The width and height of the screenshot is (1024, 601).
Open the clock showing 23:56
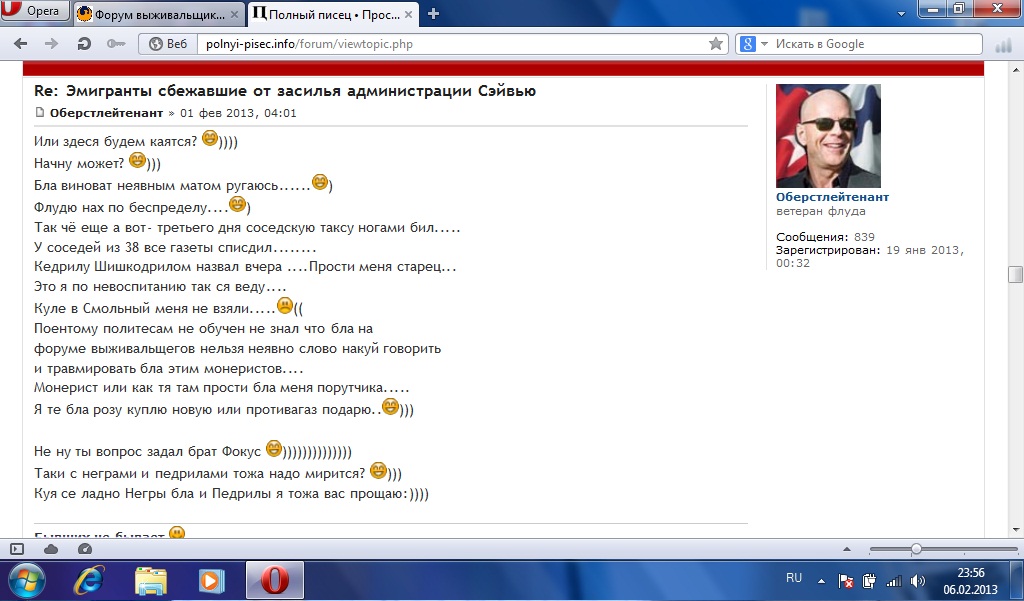tap(970, 581)
